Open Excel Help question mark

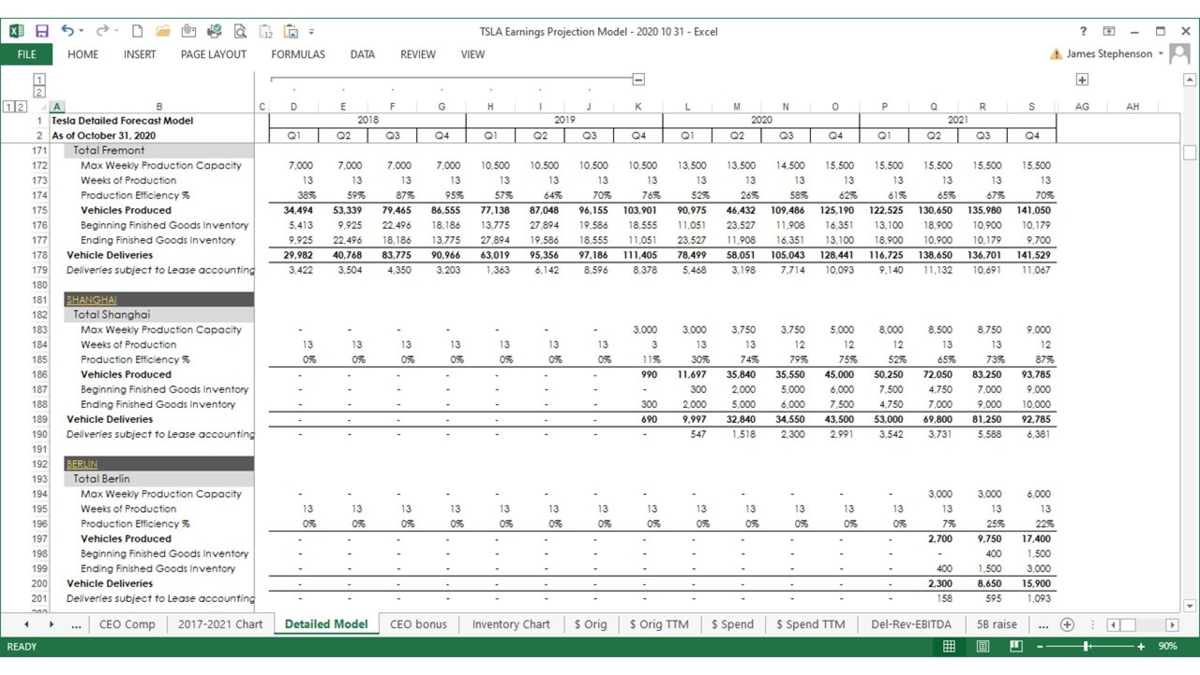[1083, 32]
